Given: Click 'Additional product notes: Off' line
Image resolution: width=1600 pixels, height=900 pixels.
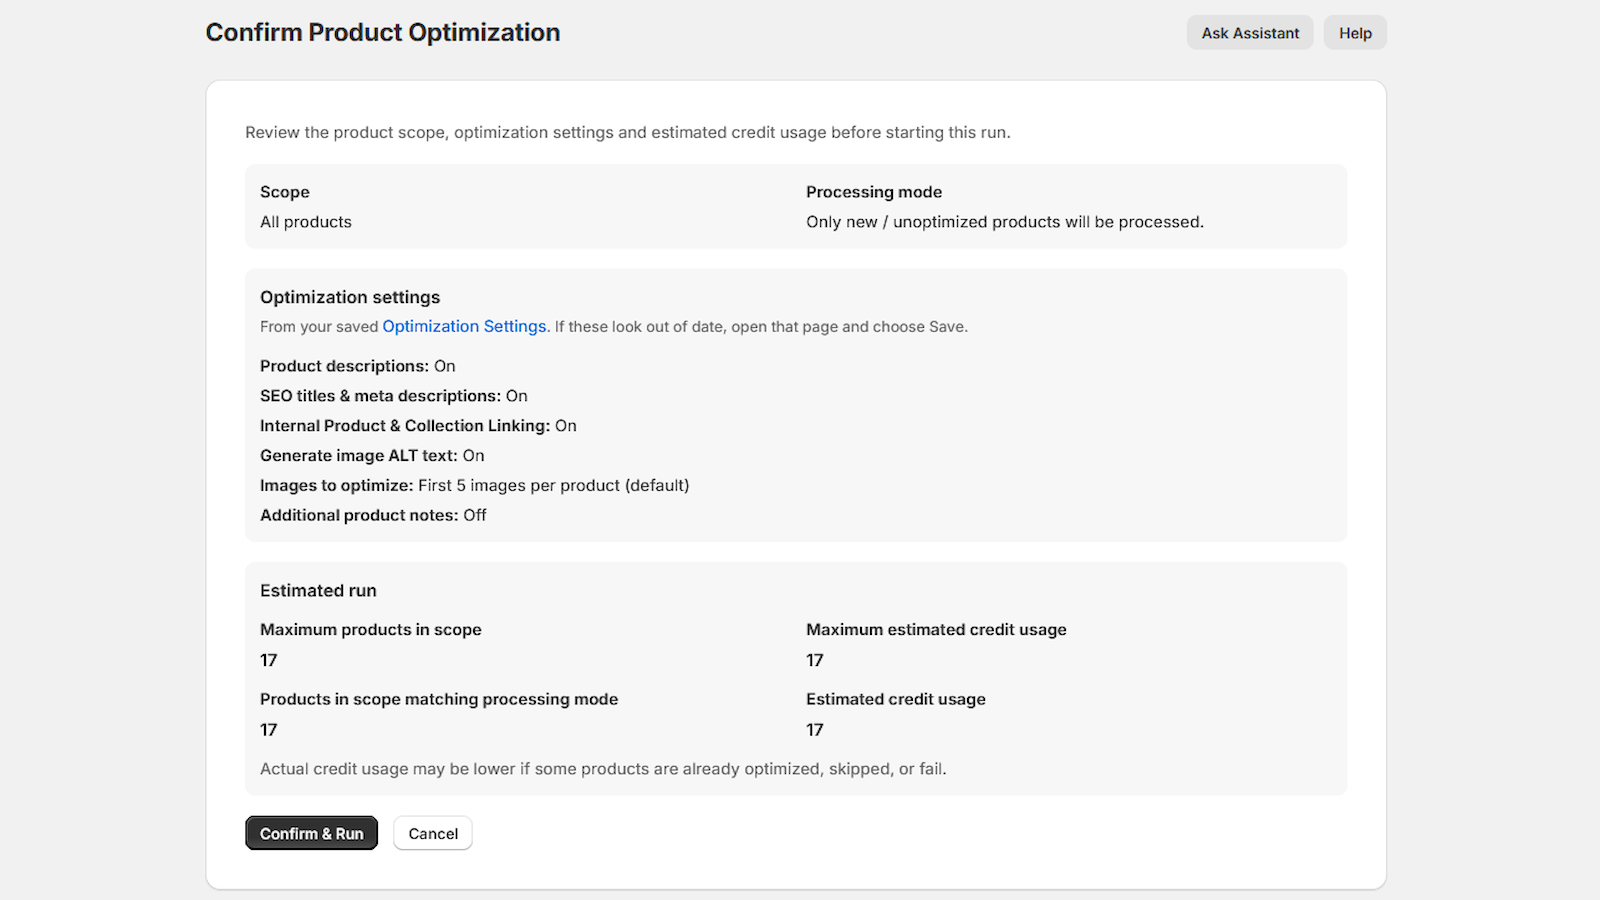Looking at the screenshot, I should point(373,515).
